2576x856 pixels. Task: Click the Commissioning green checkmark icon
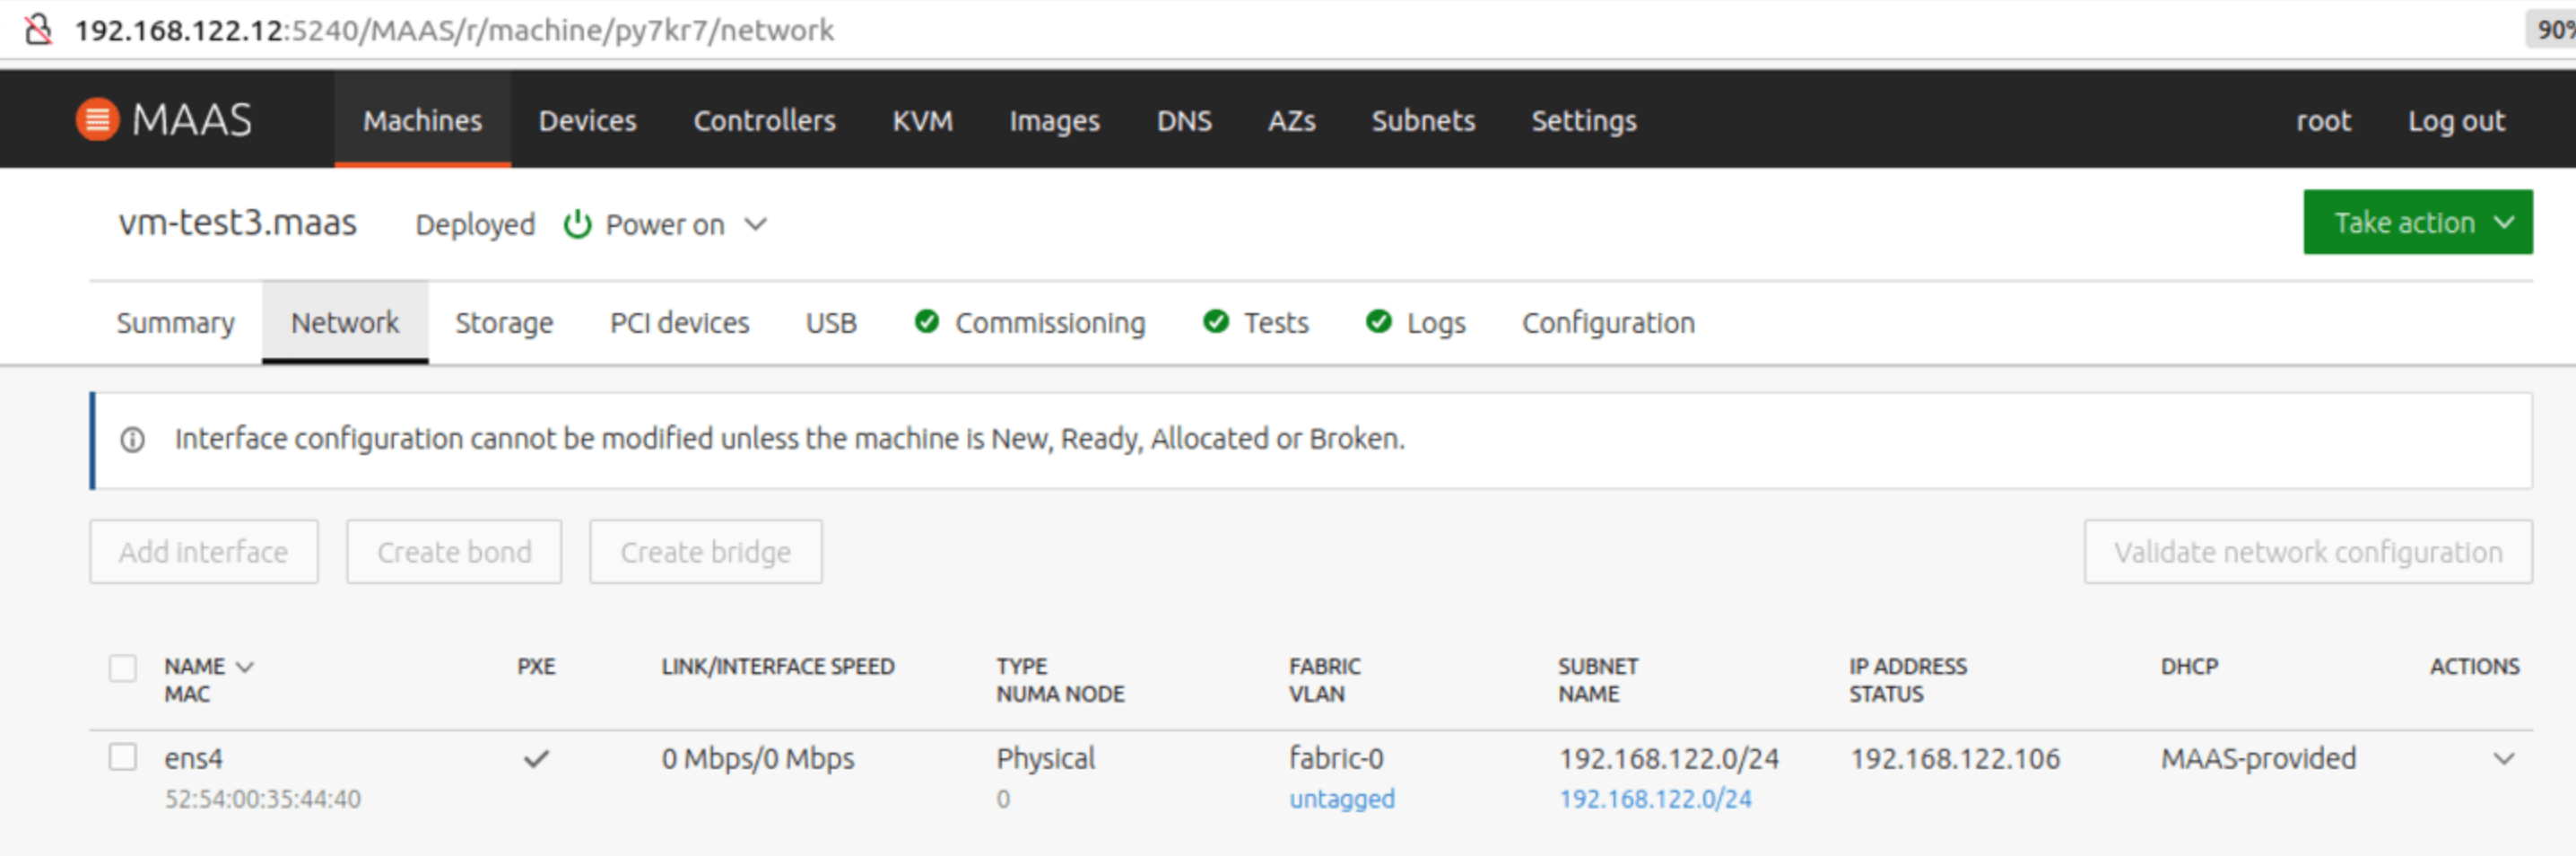pyautogui.click(x=926, y=322)
